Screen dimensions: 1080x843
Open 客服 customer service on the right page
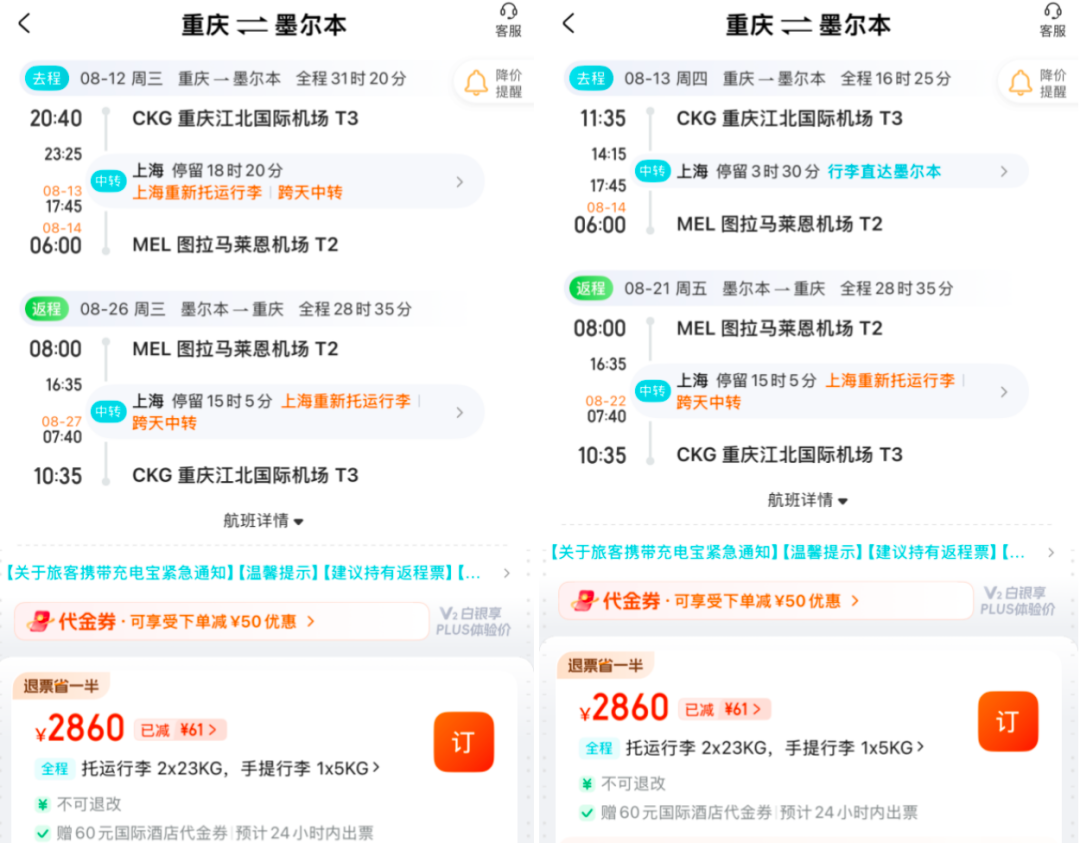[x=1051, y=18]
